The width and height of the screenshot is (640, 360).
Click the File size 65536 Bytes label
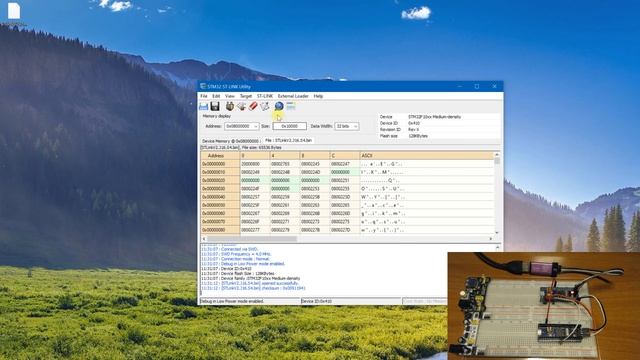tap(262, 147)
